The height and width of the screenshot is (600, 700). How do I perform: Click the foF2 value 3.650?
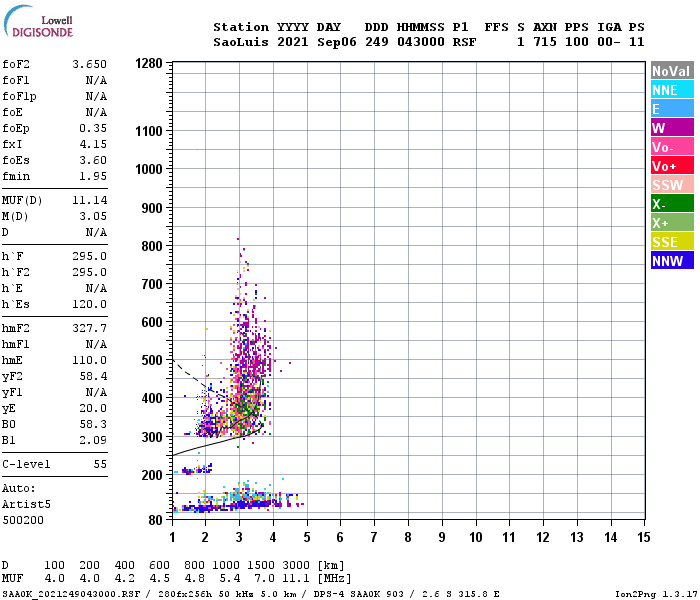coord(90,64)
